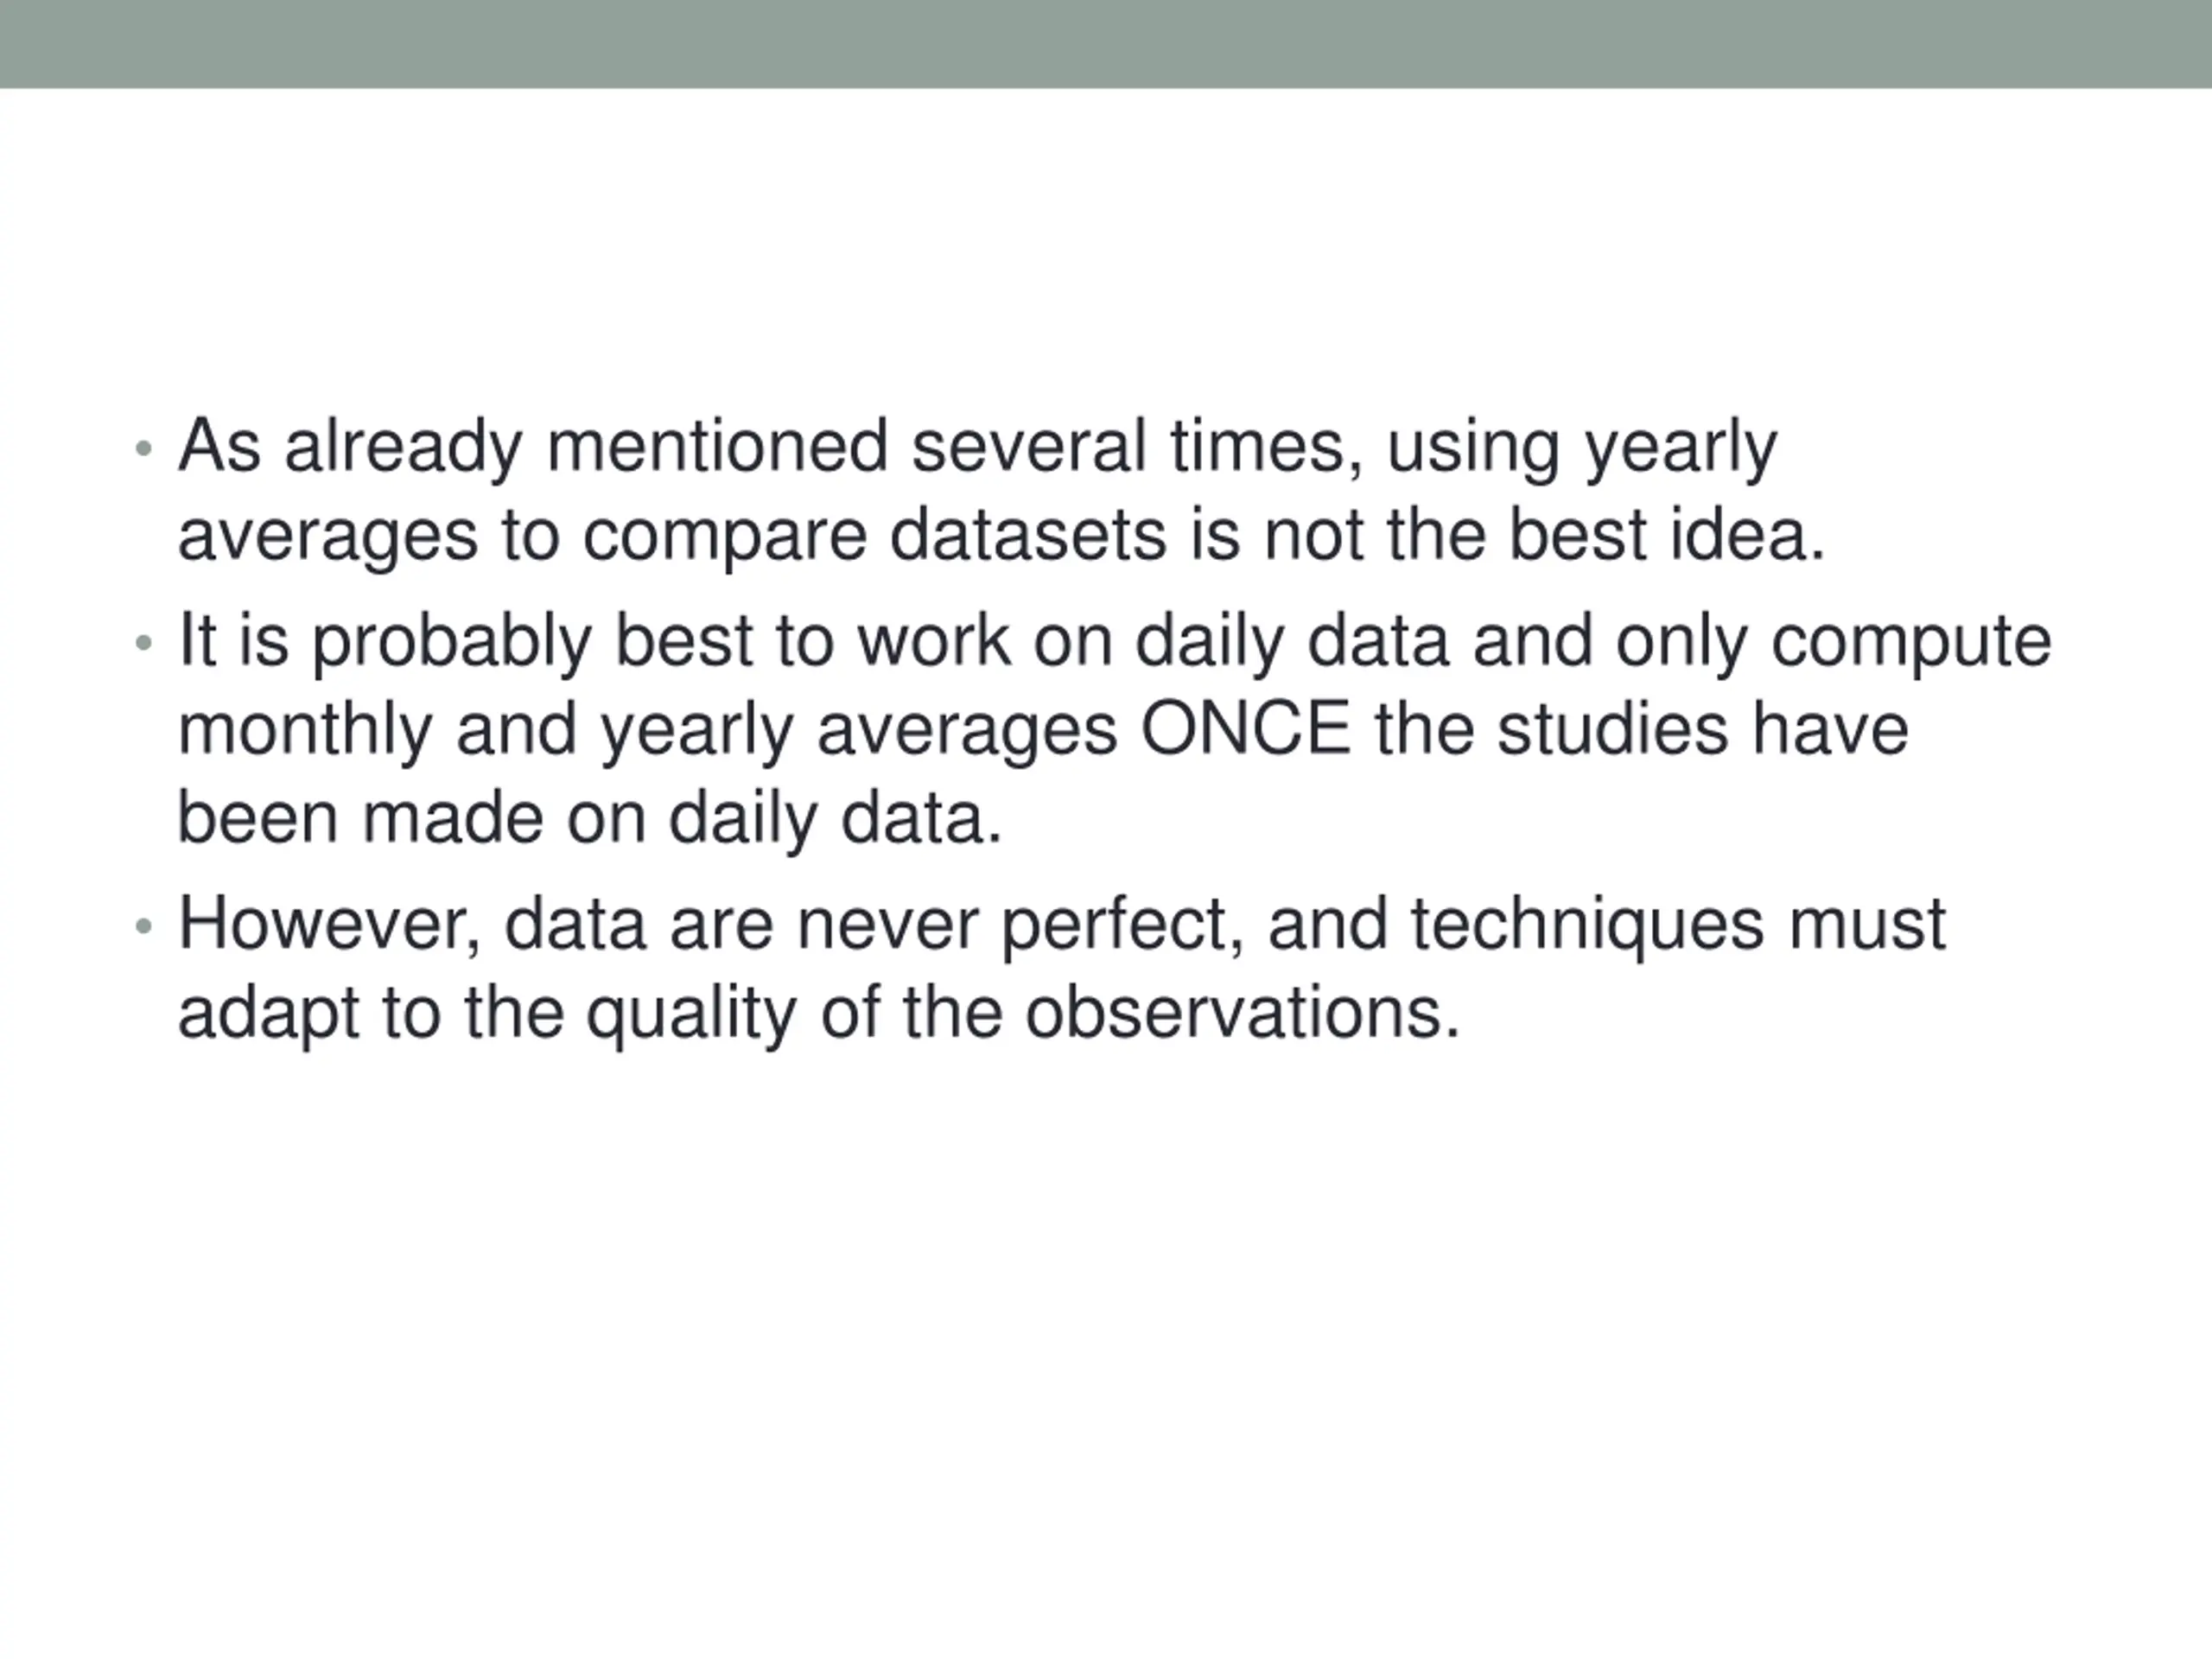2212x1659 pixels.
Task: Click the first bullet point marker
Action: click(x=143, y=448)
